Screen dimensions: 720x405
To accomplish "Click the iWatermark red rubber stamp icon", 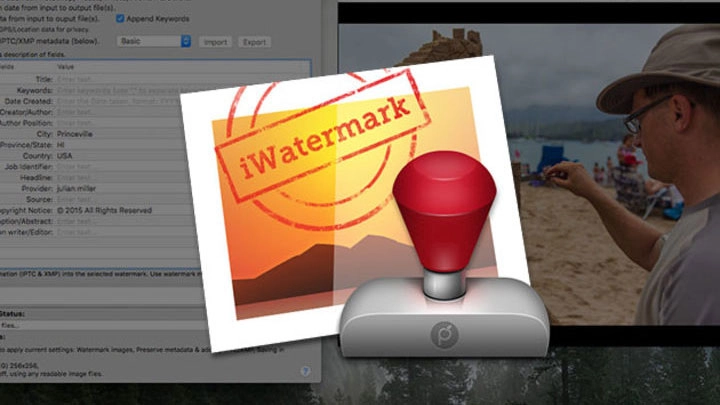I will pyautogui.click(x=444, y=253).
